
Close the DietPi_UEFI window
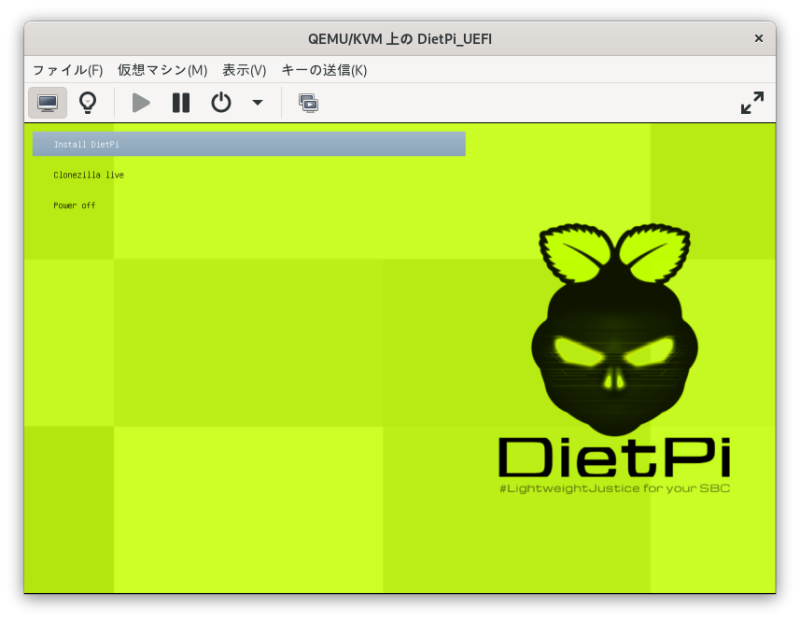click(759, 38)
